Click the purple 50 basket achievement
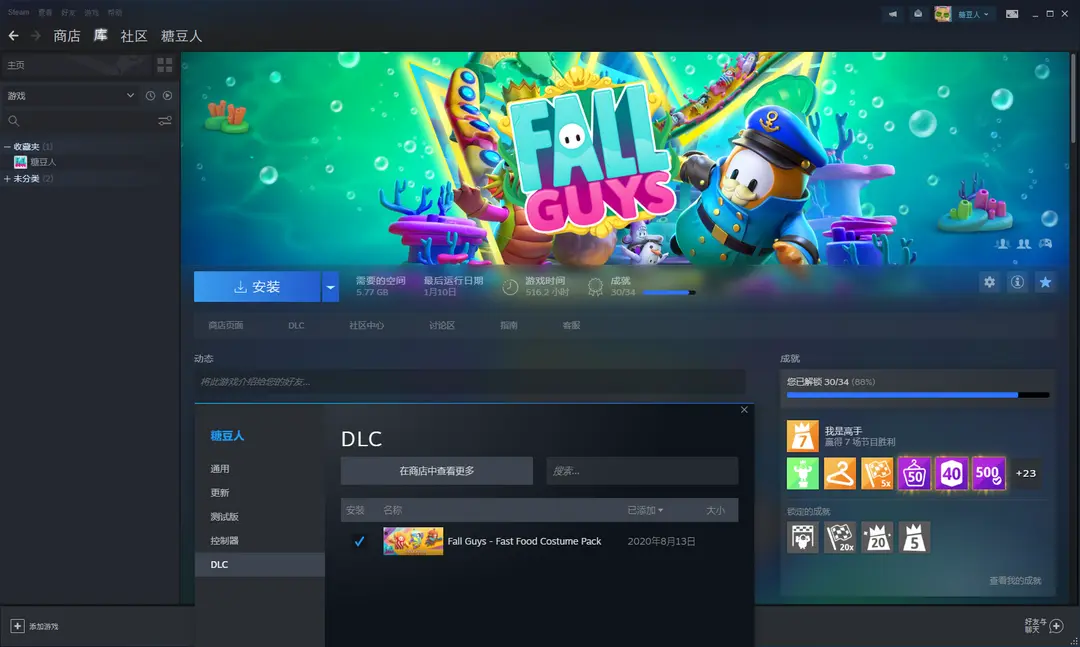Image resolution: width=1080 pixels, height=647 pixels. [x=914, y=473]
